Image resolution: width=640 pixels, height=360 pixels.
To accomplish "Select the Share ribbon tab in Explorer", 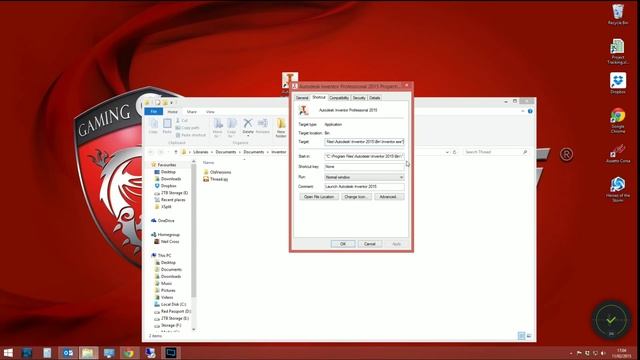I will coord(191,111).
